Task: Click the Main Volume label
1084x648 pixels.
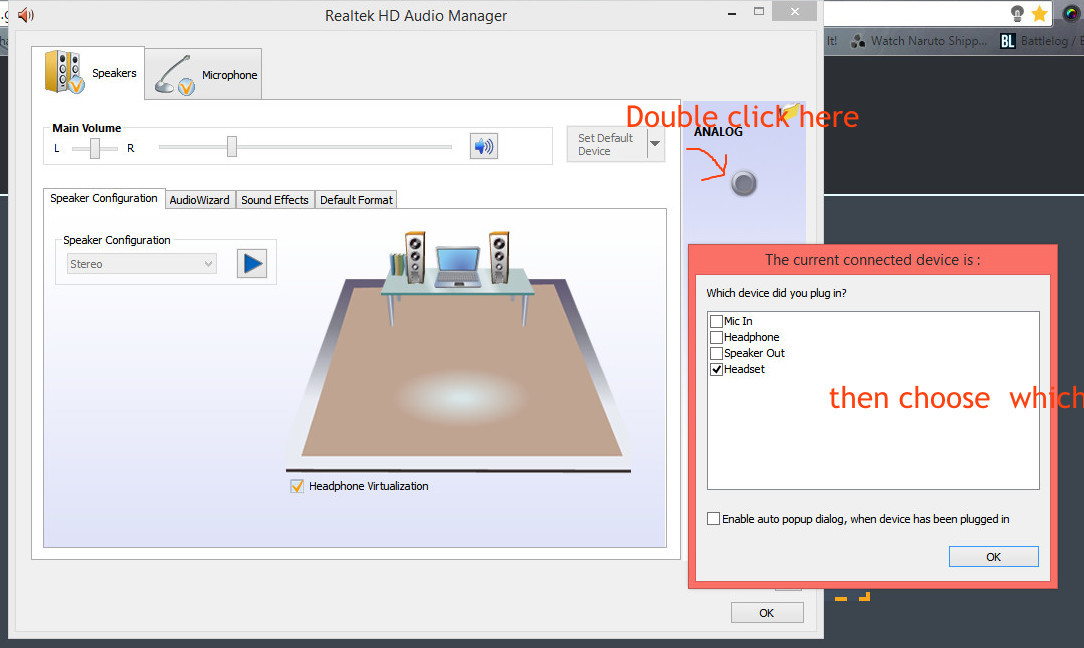Action: click(x=86, y=128)
